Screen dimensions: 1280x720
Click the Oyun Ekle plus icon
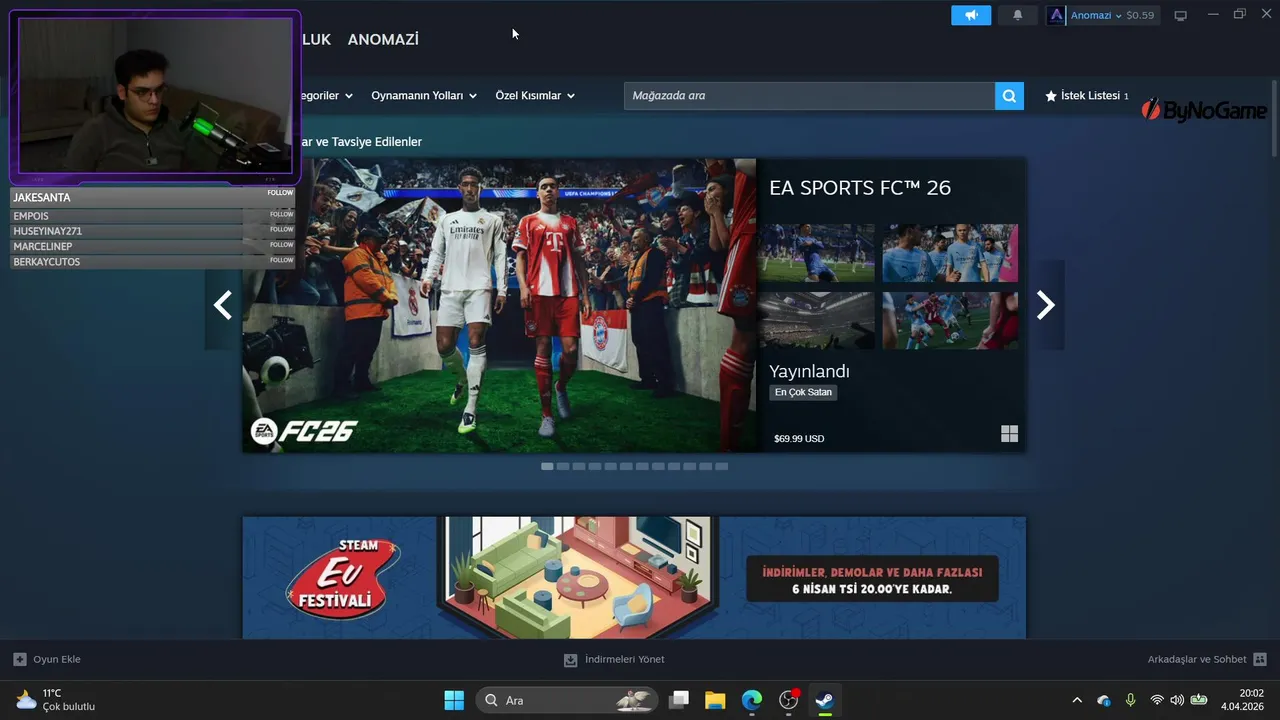20,659
